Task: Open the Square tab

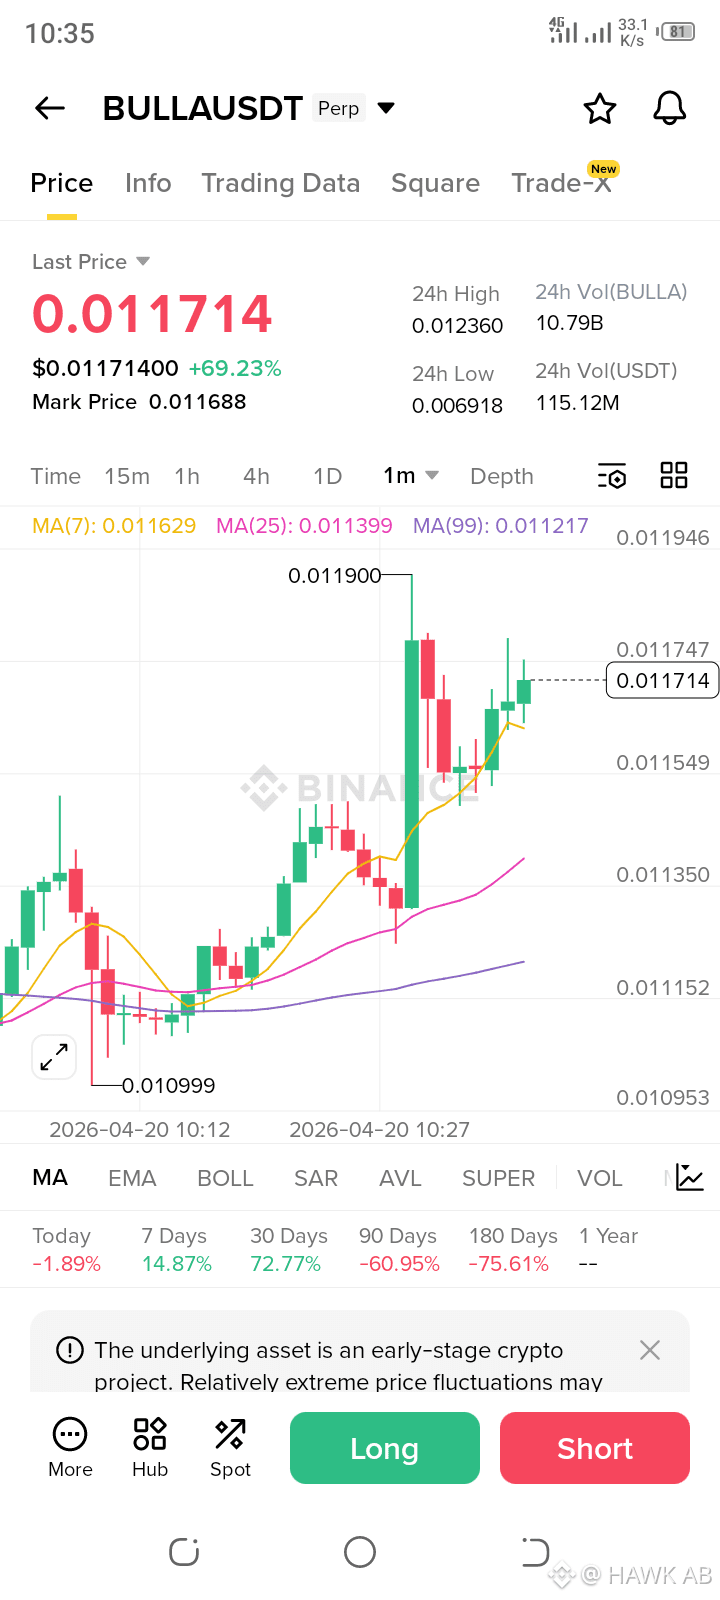Action: (435, 183)
